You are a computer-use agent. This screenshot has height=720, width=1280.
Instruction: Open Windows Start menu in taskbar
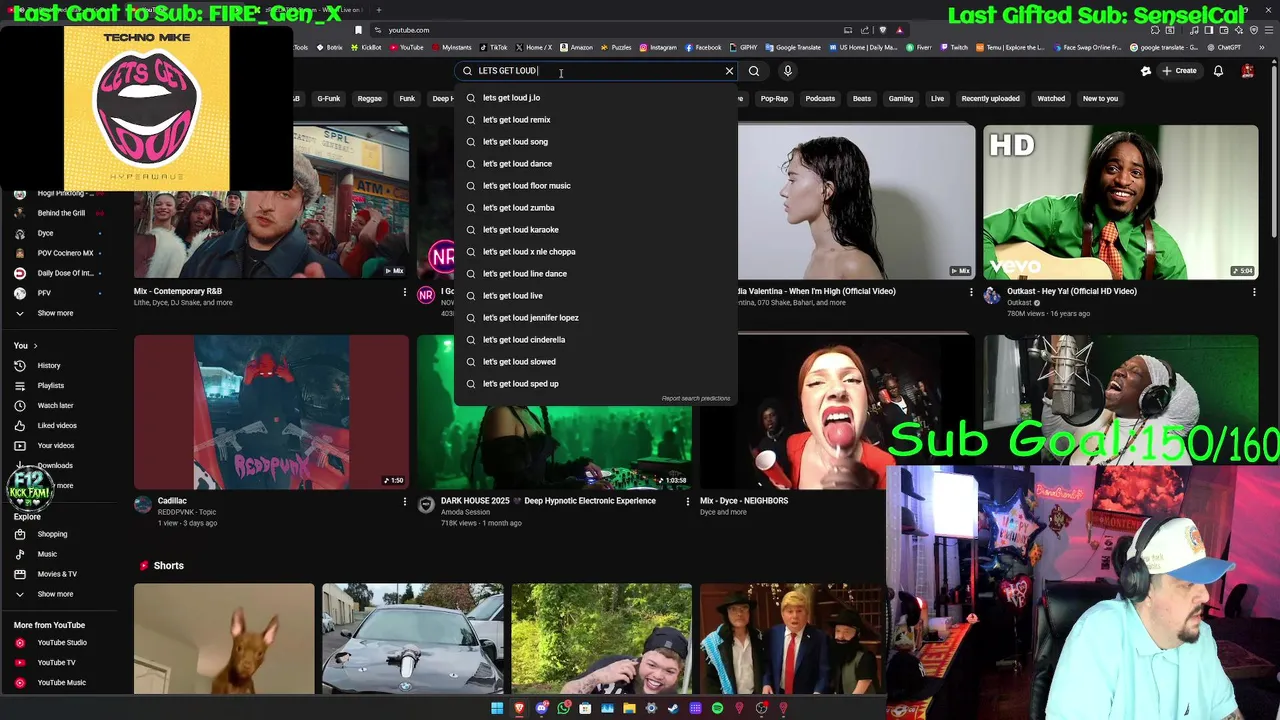click(x=497, y=709)
